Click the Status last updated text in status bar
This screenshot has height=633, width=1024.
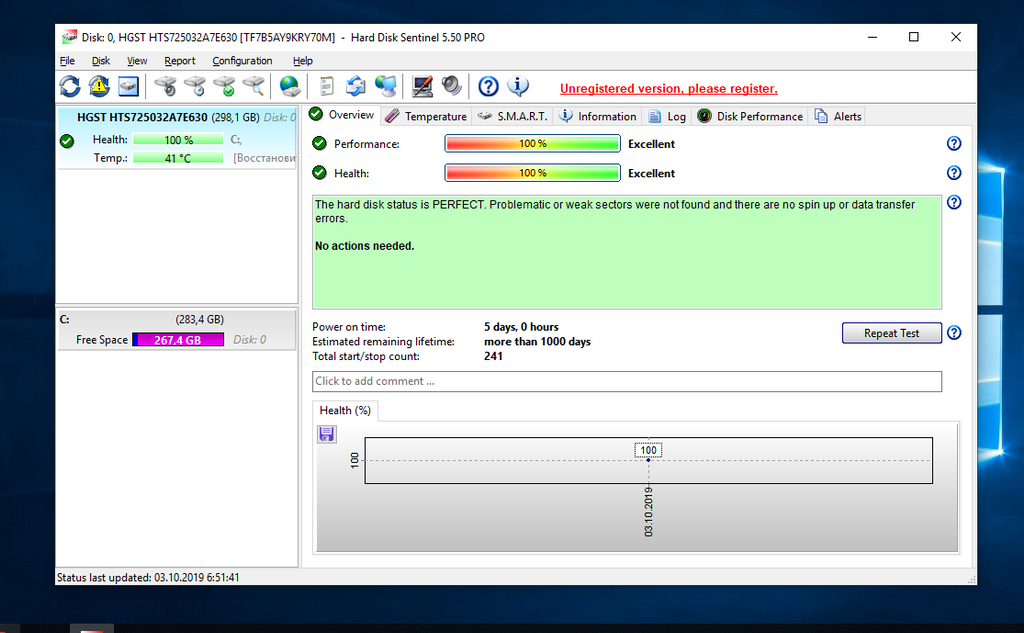(148, 577)
